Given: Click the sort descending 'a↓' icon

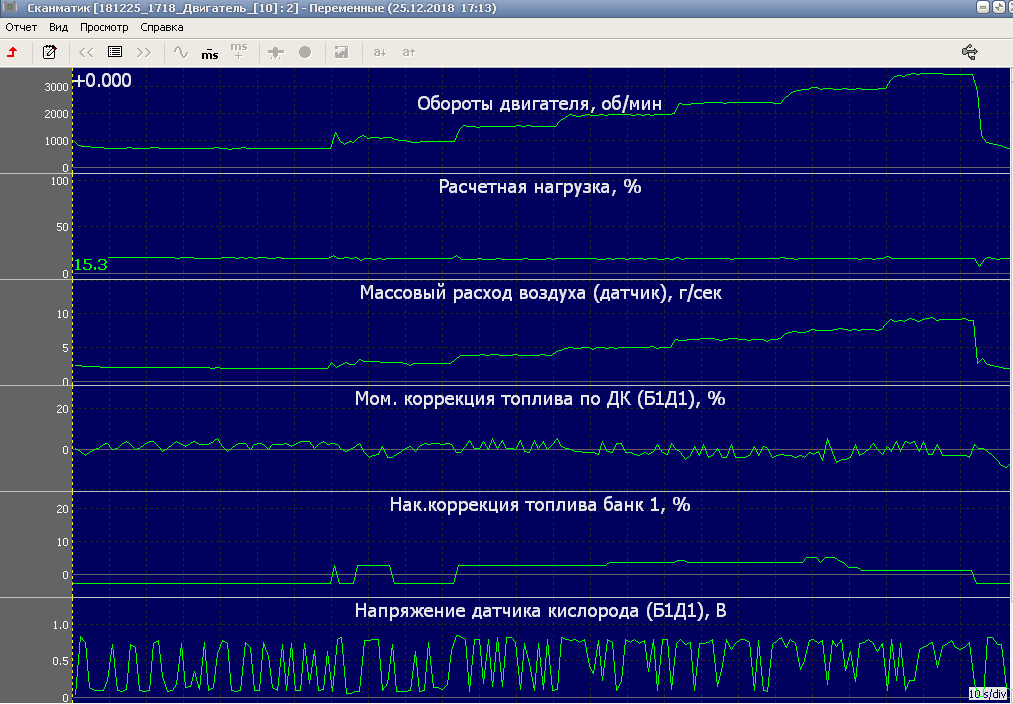Looking at the screenshot, I should (x=380, y=52).
